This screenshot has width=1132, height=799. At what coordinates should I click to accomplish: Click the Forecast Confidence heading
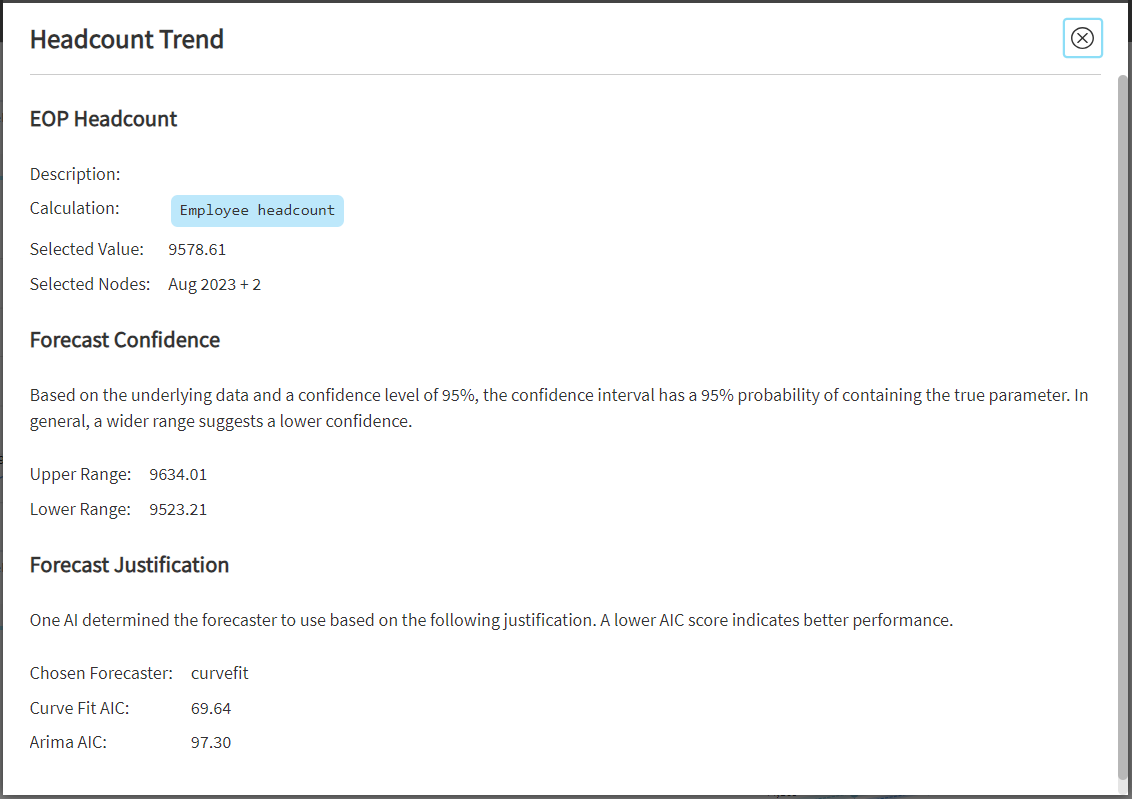click(125, 340)
